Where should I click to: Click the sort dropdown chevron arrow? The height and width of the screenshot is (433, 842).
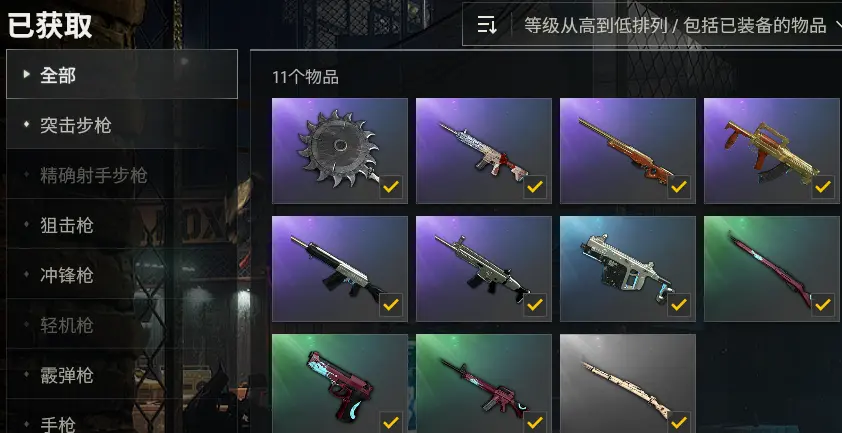838,25
